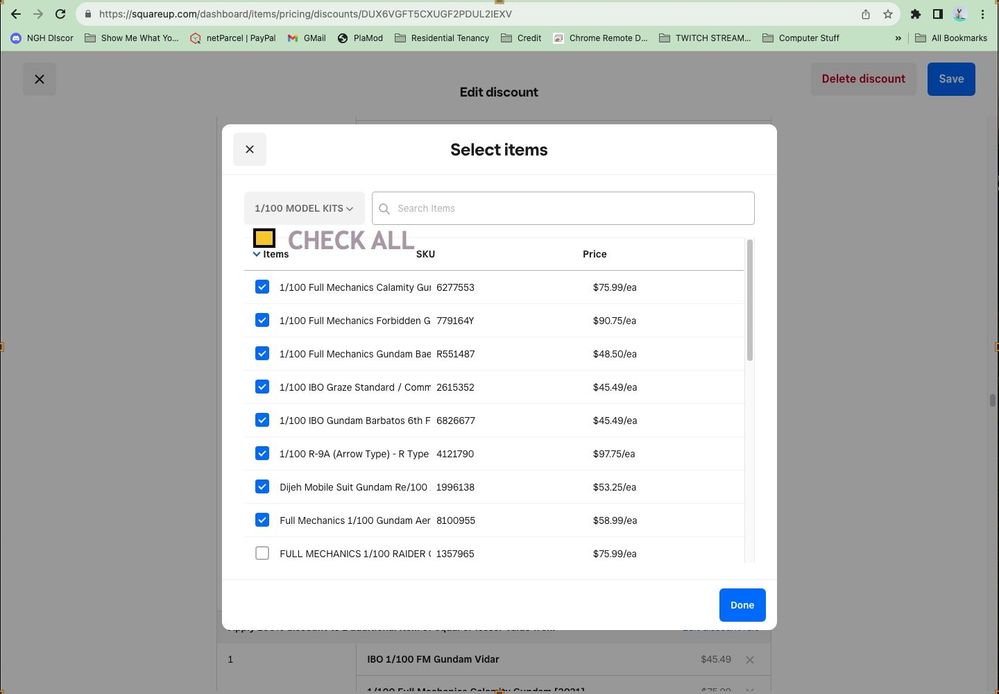Close the Edit discount page with X
999x694 pixels.
39,79
